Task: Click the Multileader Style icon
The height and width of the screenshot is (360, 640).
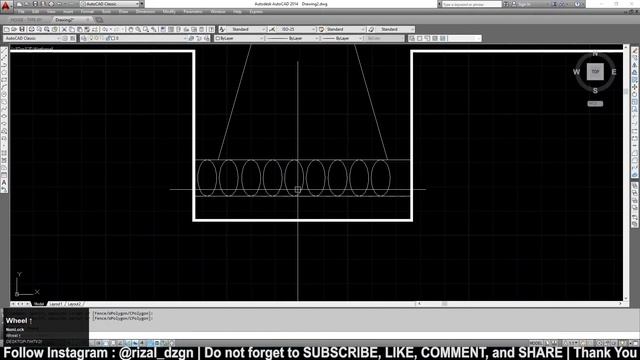Action: pyautogui.click(x=371, y=29)
